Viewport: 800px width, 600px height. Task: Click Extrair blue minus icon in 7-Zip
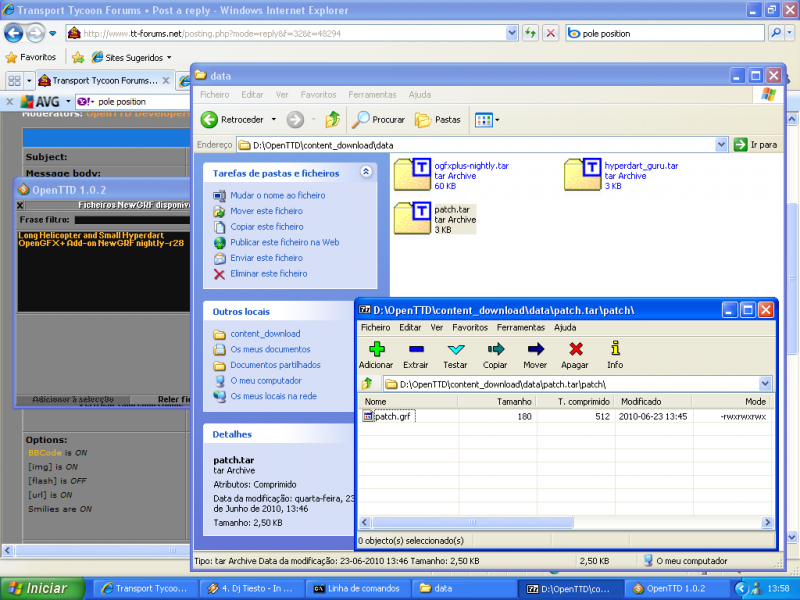tap(416, 349)
